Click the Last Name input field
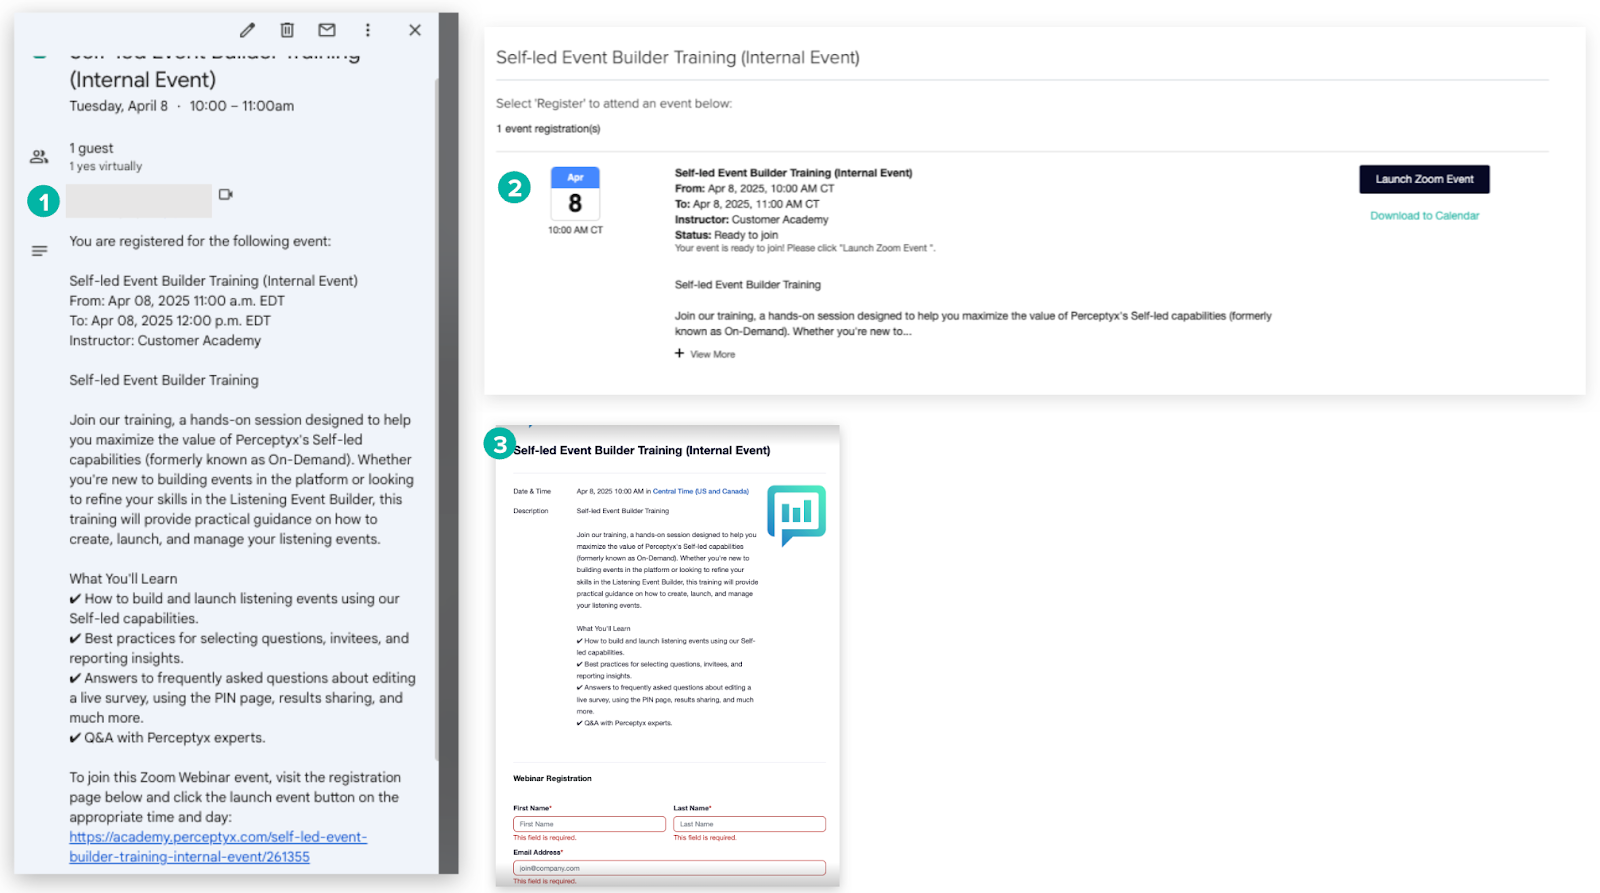The width and height of the screenshot is (1600, 893). [749, 824]
